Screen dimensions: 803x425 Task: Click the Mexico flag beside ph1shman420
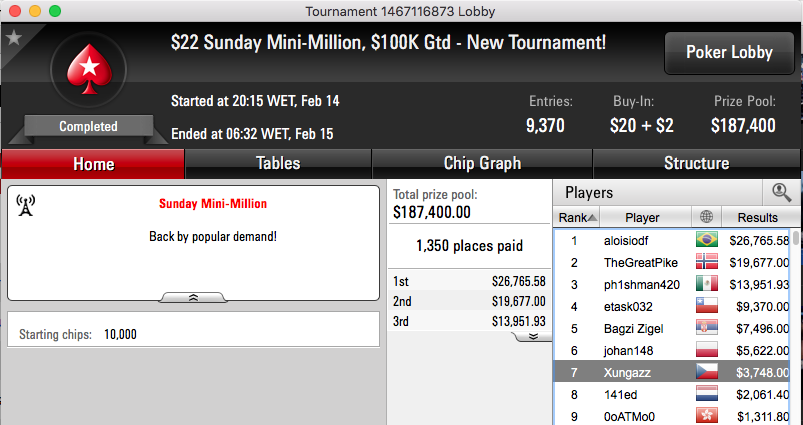click(707, 284)
